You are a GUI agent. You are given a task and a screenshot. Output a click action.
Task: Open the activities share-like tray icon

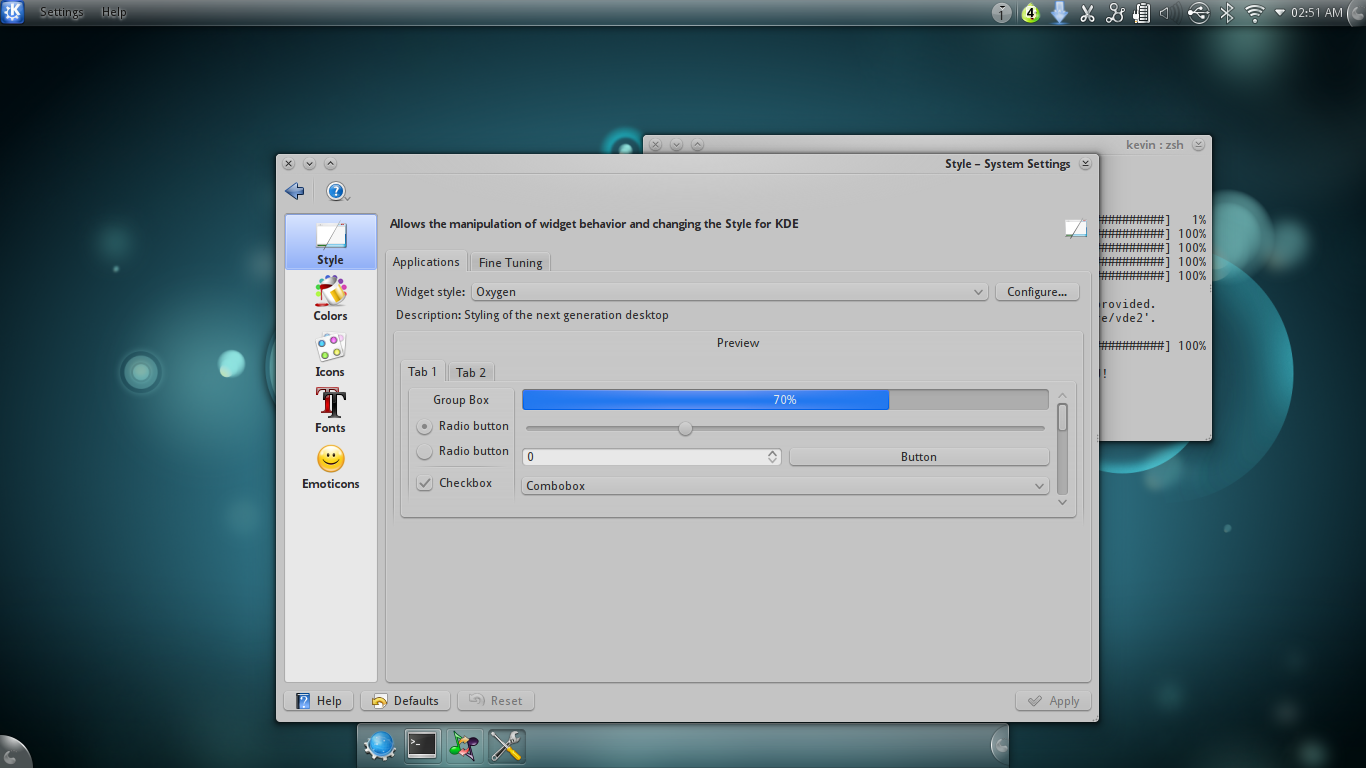(1115, 13)
